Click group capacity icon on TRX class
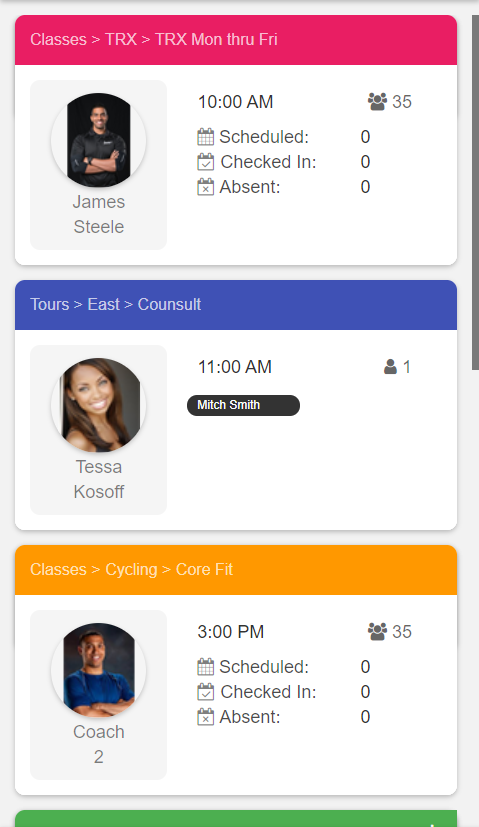Screen dimensions: 479x827 coord(377,102)
